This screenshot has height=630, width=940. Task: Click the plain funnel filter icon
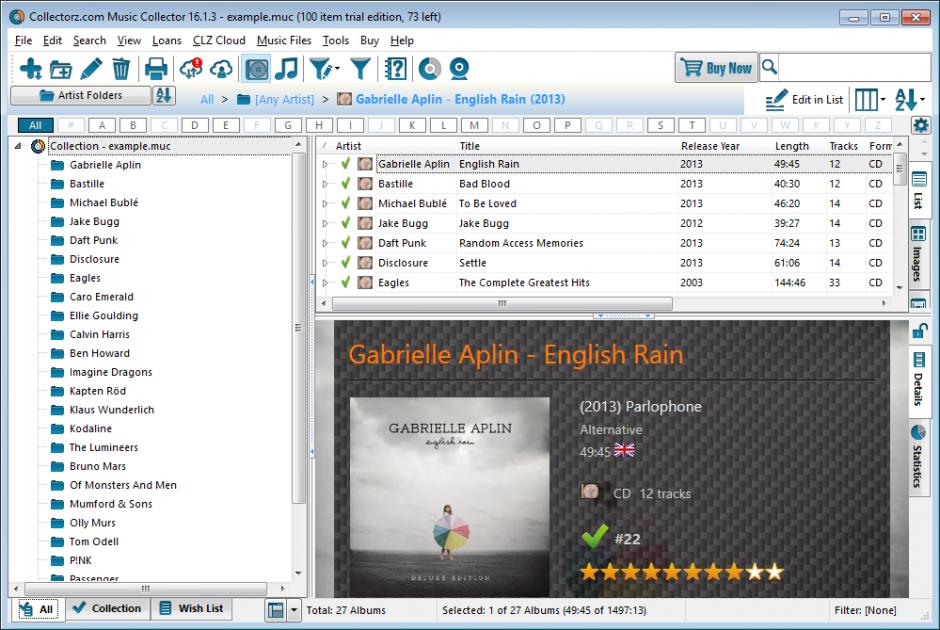pos(360,68)
